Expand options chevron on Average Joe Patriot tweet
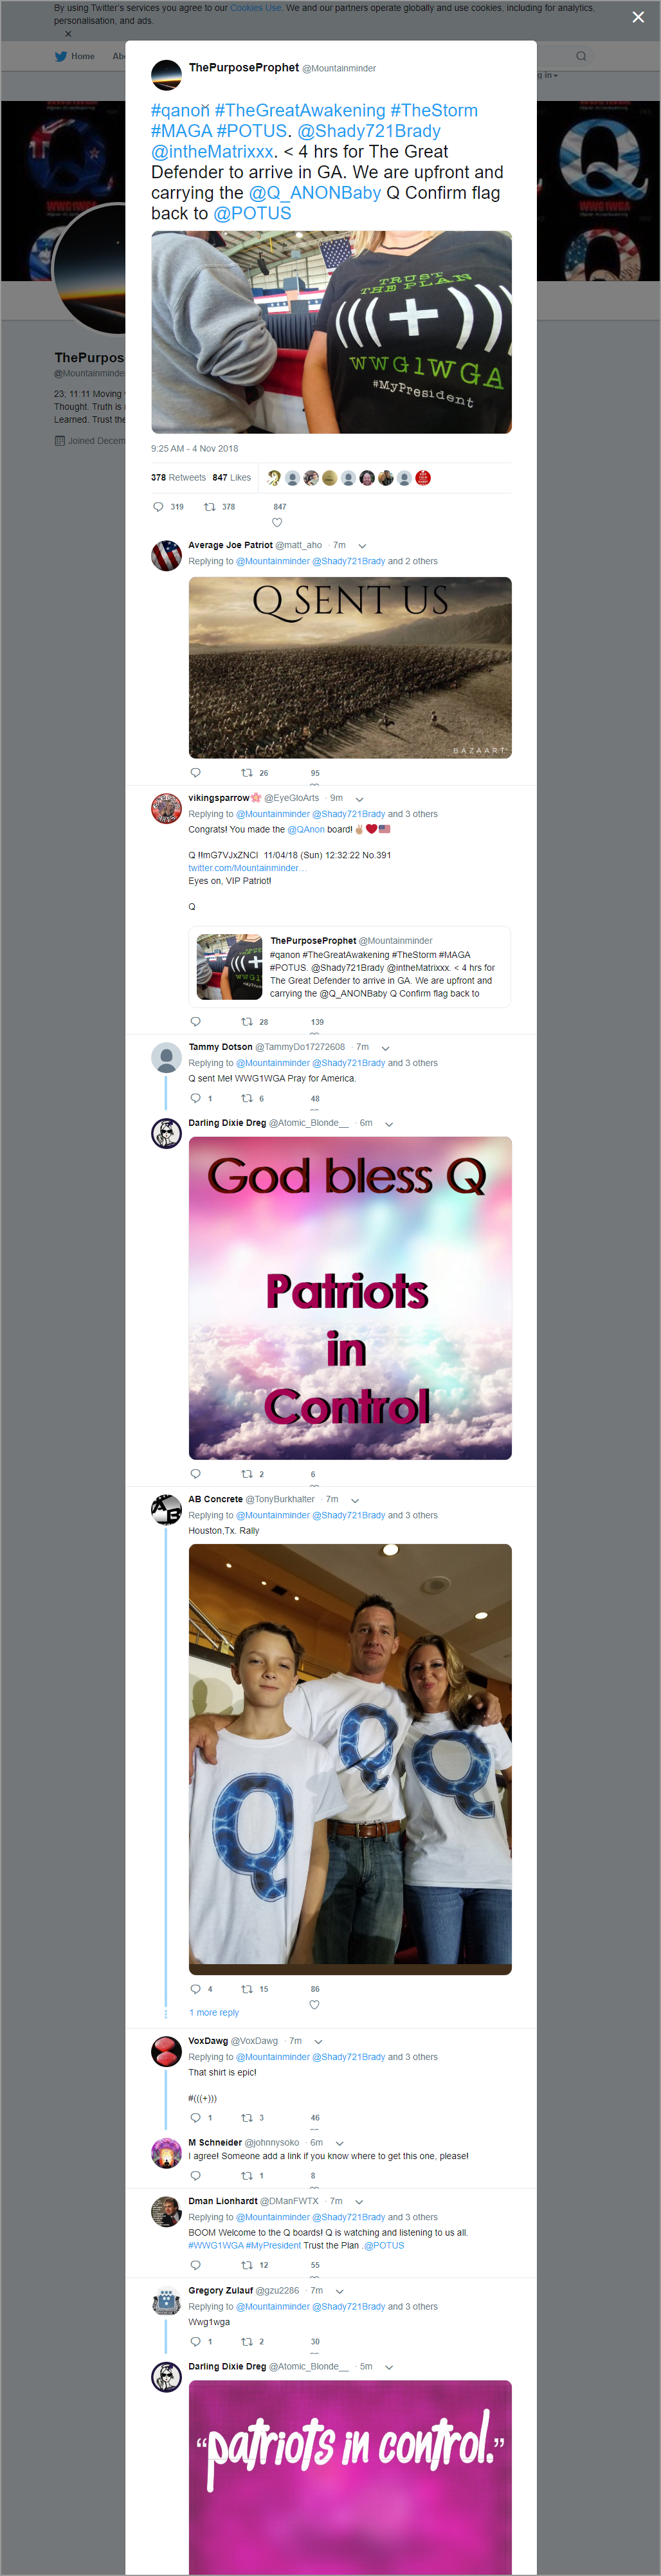The height and width of the screenshot is (2576, 661). click(362, 546)
